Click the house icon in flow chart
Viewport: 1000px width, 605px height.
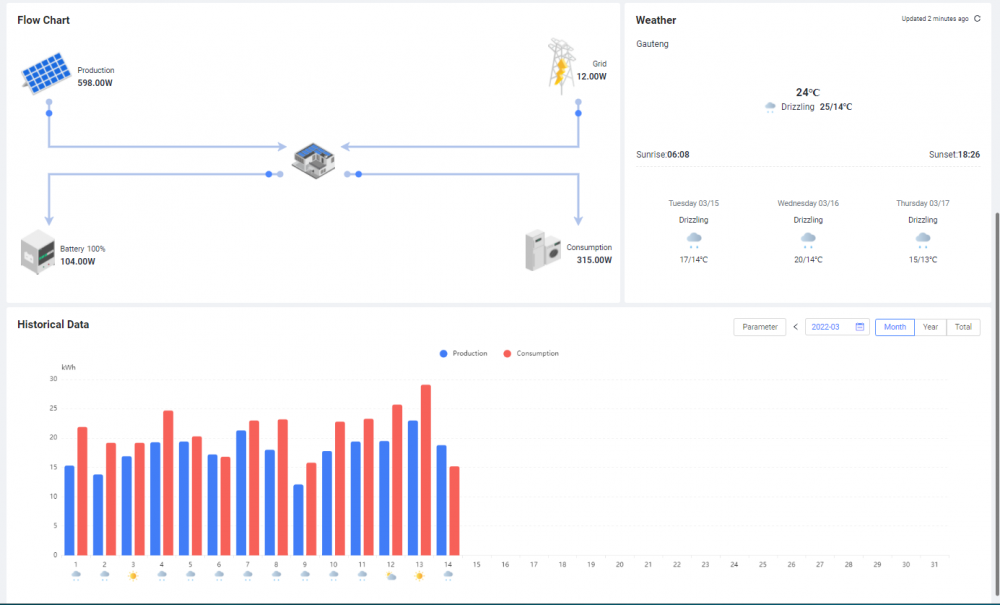(313, 161)
